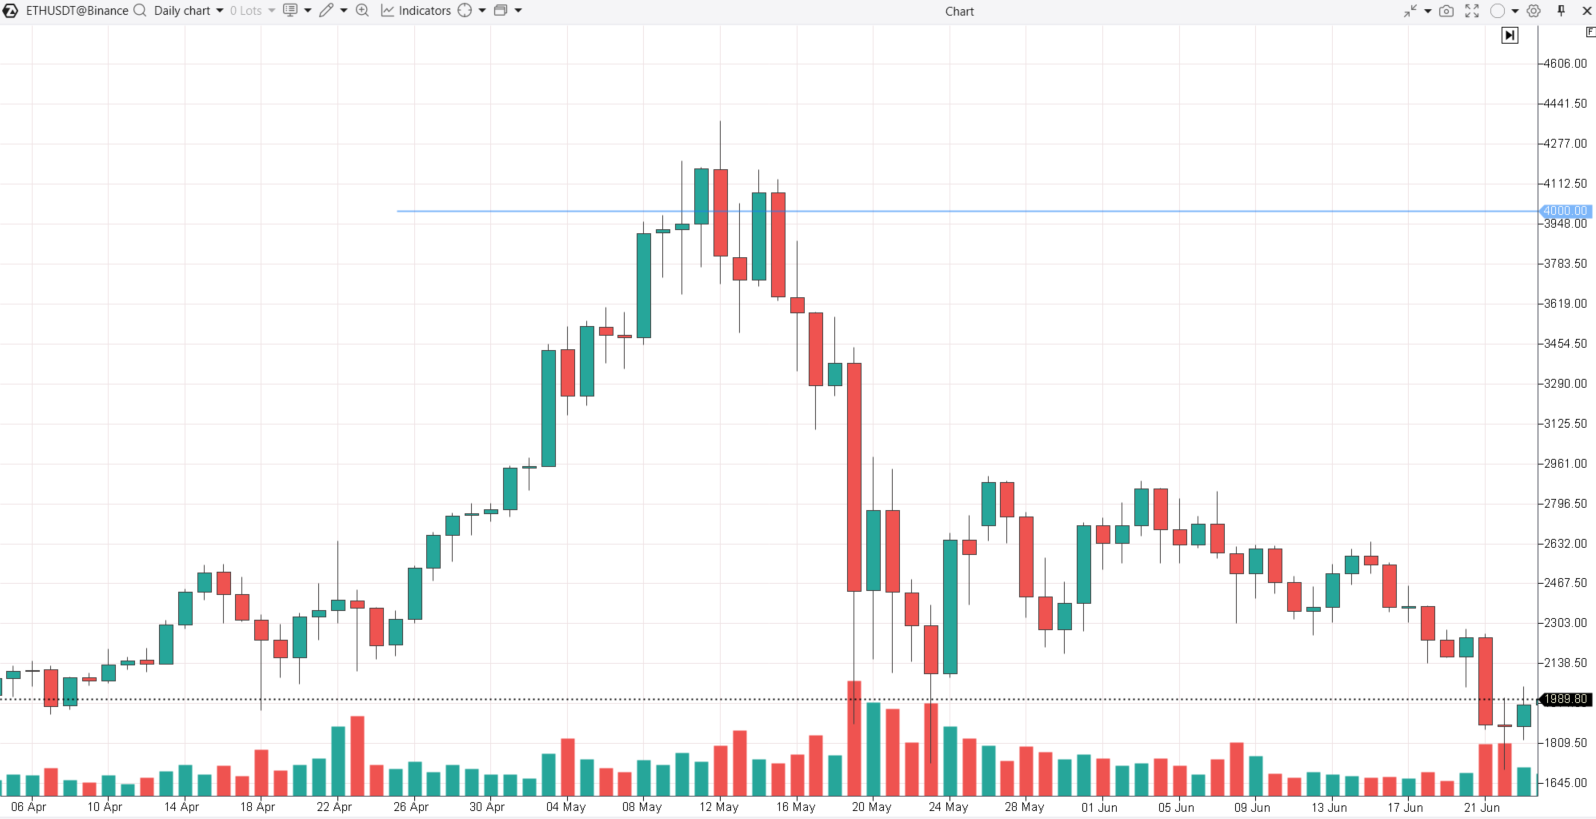Click the Chart title bar tab

(x=958, y=11)
